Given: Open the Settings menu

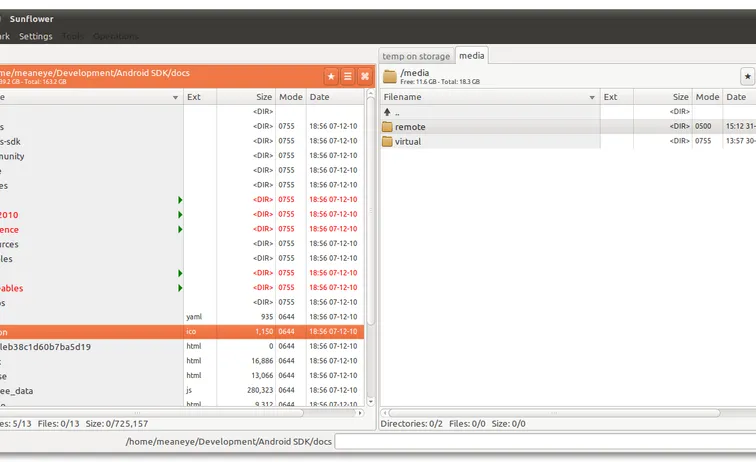Looking at the screenshot, I should [x=36, y=36].
